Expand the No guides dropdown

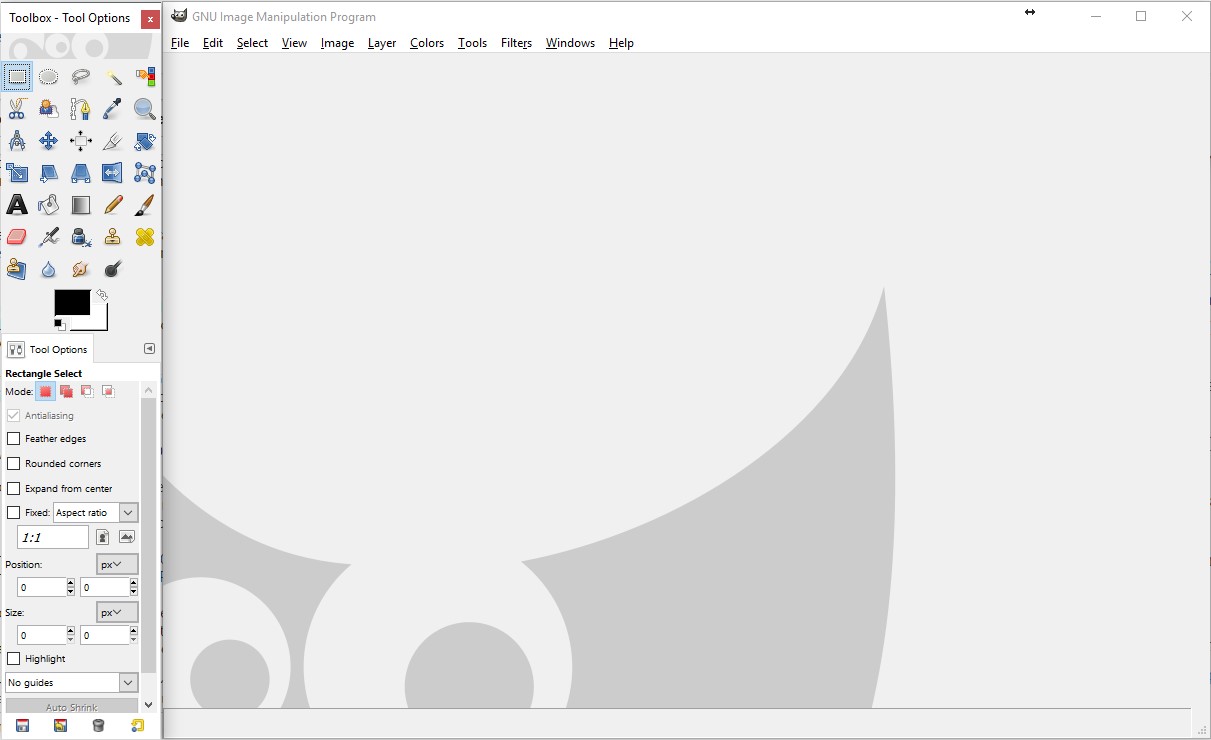click(71, 683)
